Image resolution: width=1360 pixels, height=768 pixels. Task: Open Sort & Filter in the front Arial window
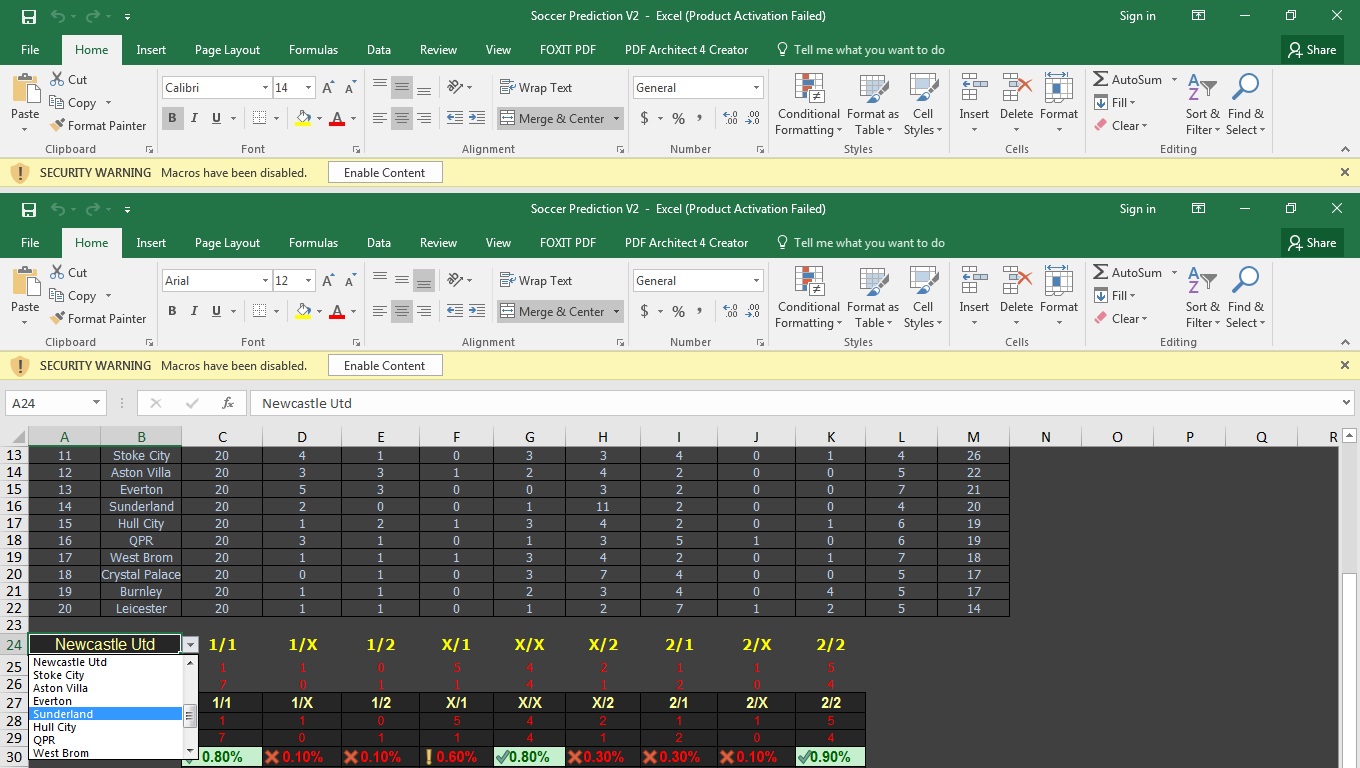pos(1203,297)
